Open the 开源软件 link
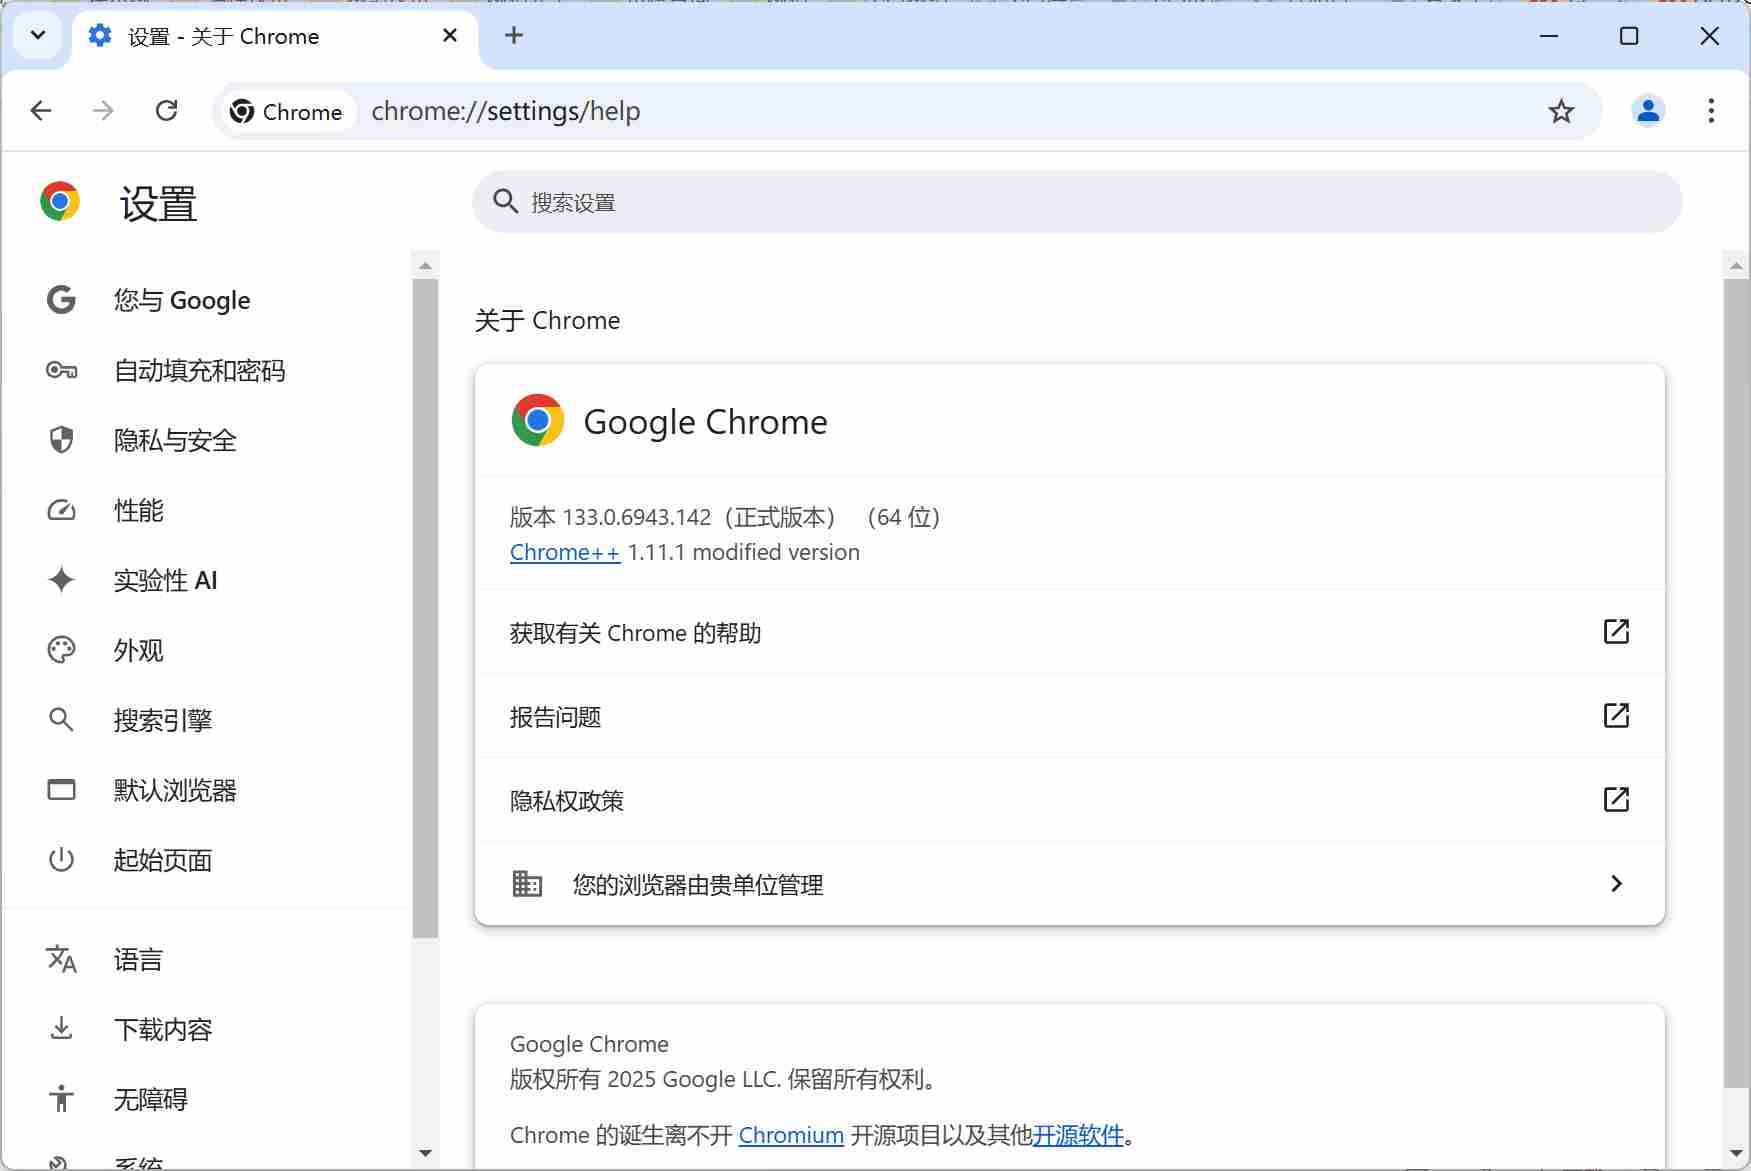 (1078, 1135)
